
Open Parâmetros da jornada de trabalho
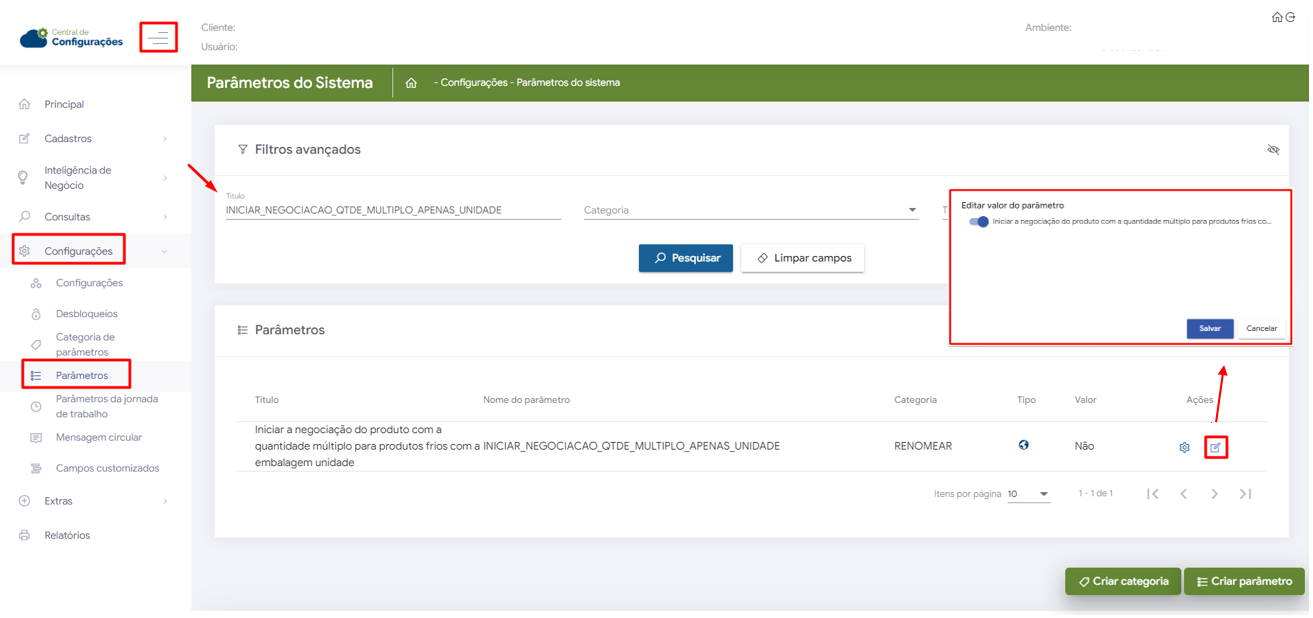click(106, 407)
